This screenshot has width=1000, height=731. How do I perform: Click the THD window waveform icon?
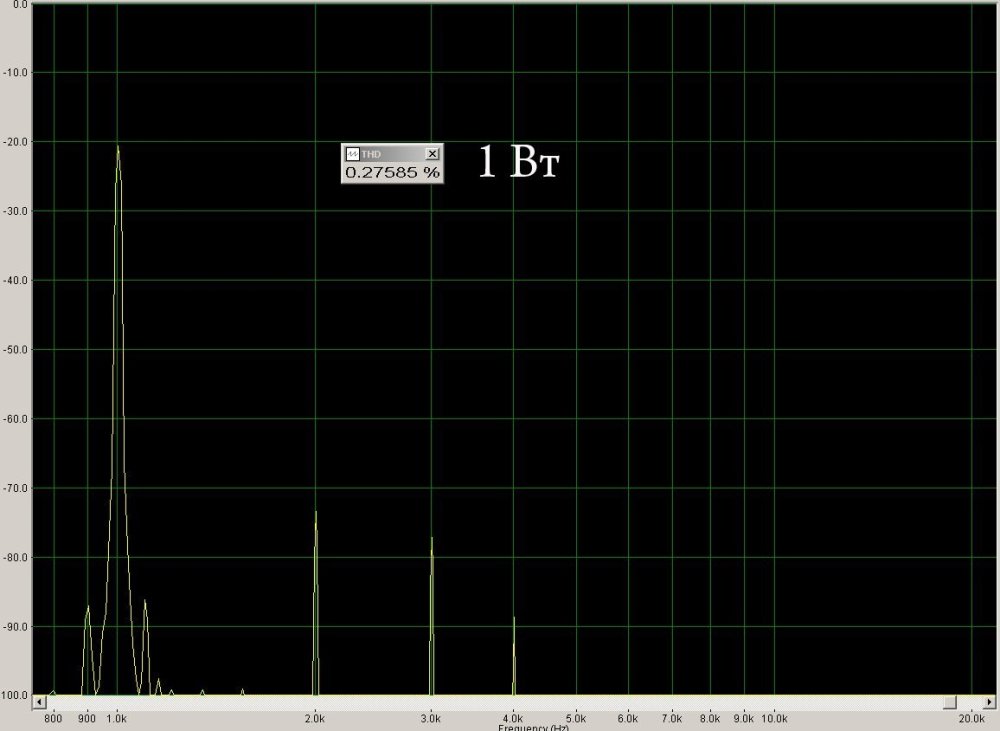(352, 154)
